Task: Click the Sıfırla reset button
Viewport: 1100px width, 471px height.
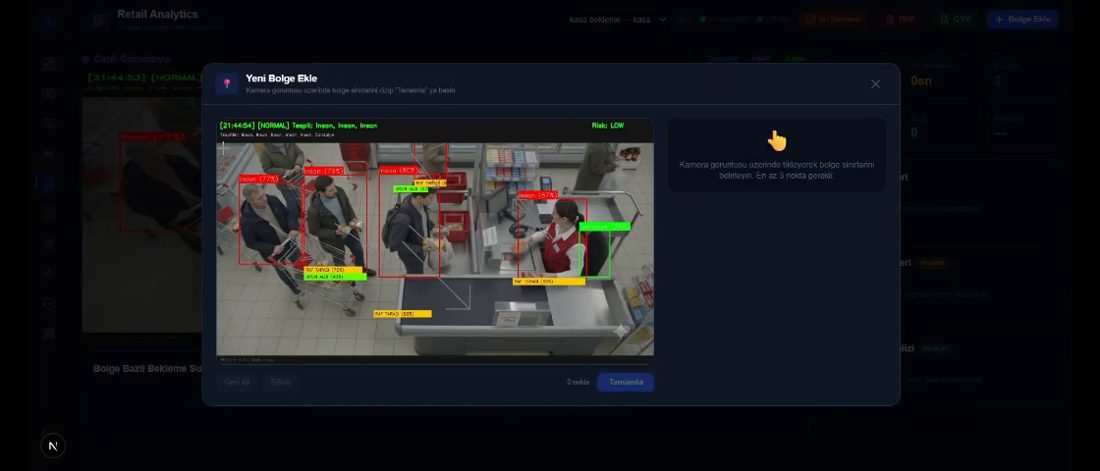Action: click(281, 382)
